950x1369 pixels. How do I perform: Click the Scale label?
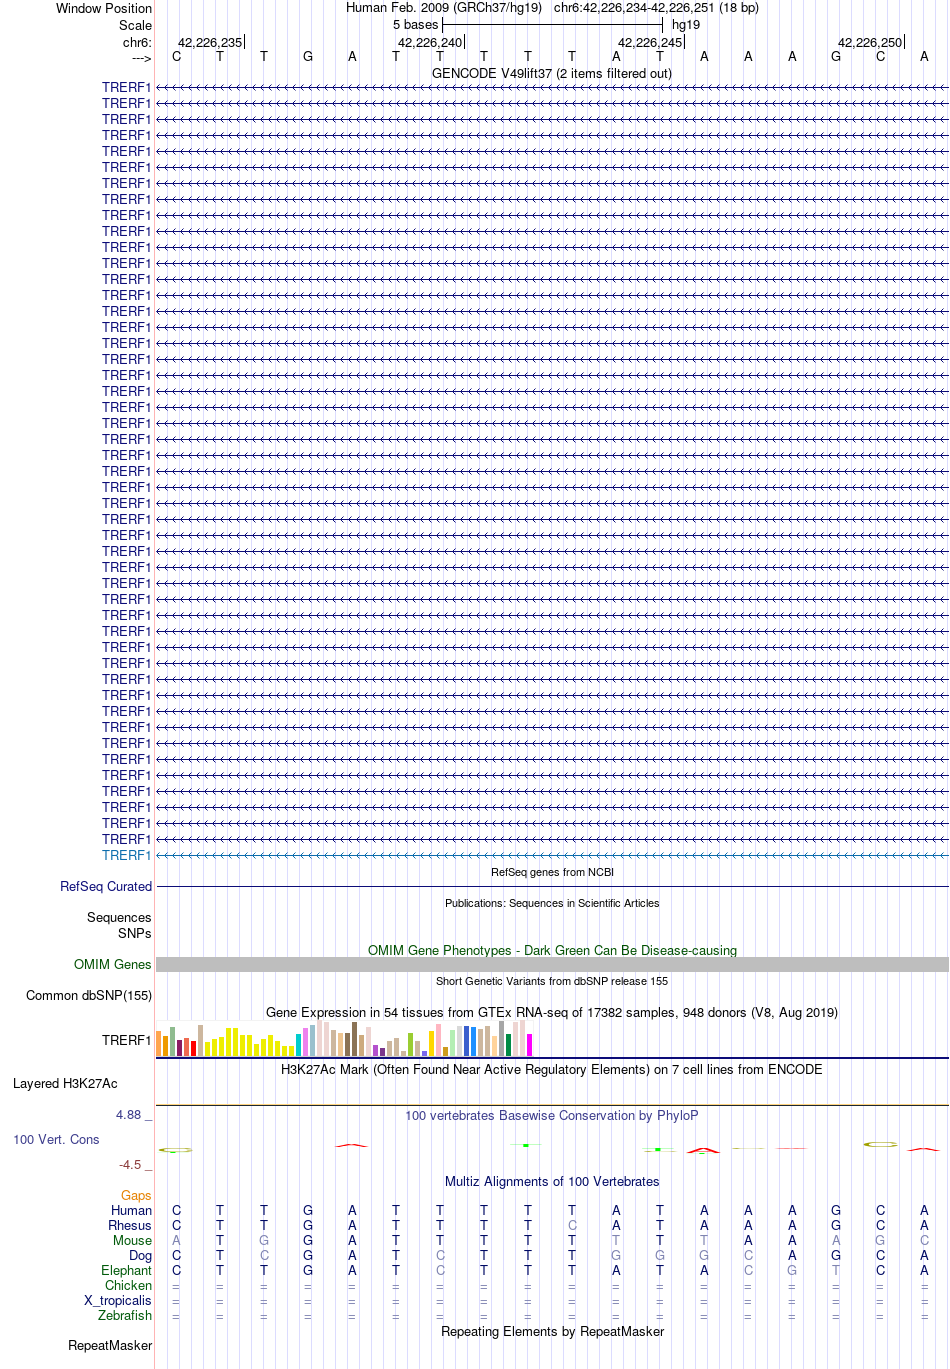(x=136, y=25)
